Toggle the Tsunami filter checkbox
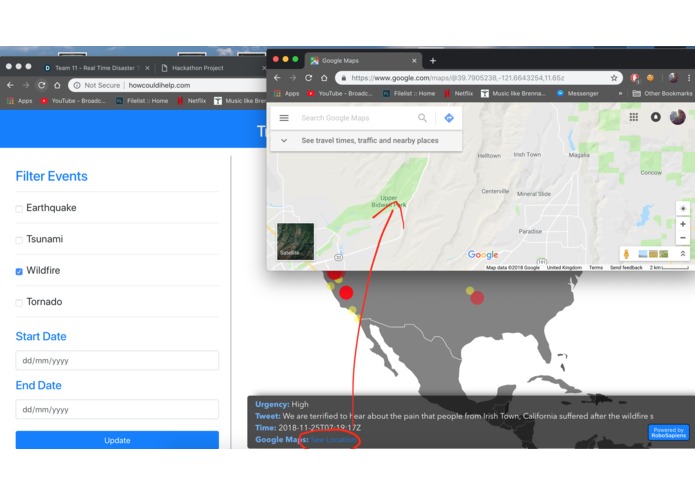The image size is (695, 494). pos(19,240)
